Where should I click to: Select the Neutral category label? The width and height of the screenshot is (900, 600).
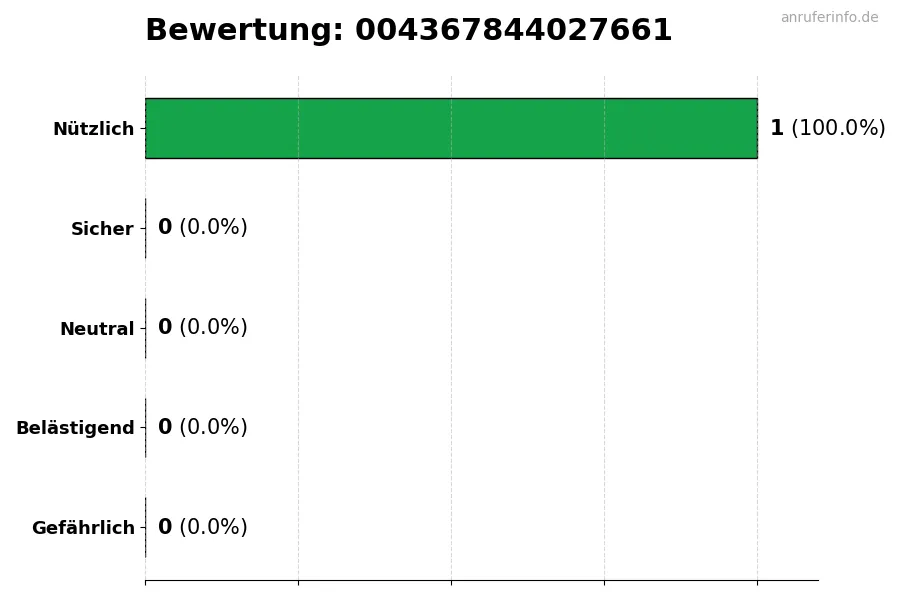[97, 329]
